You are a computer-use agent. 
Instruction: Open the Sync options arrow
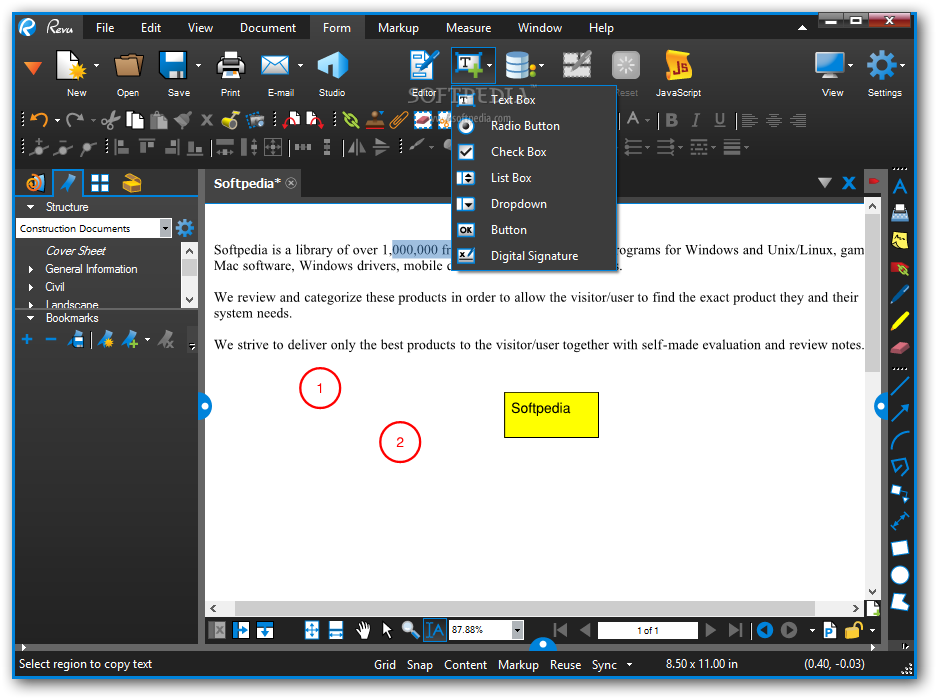point(629,665)
